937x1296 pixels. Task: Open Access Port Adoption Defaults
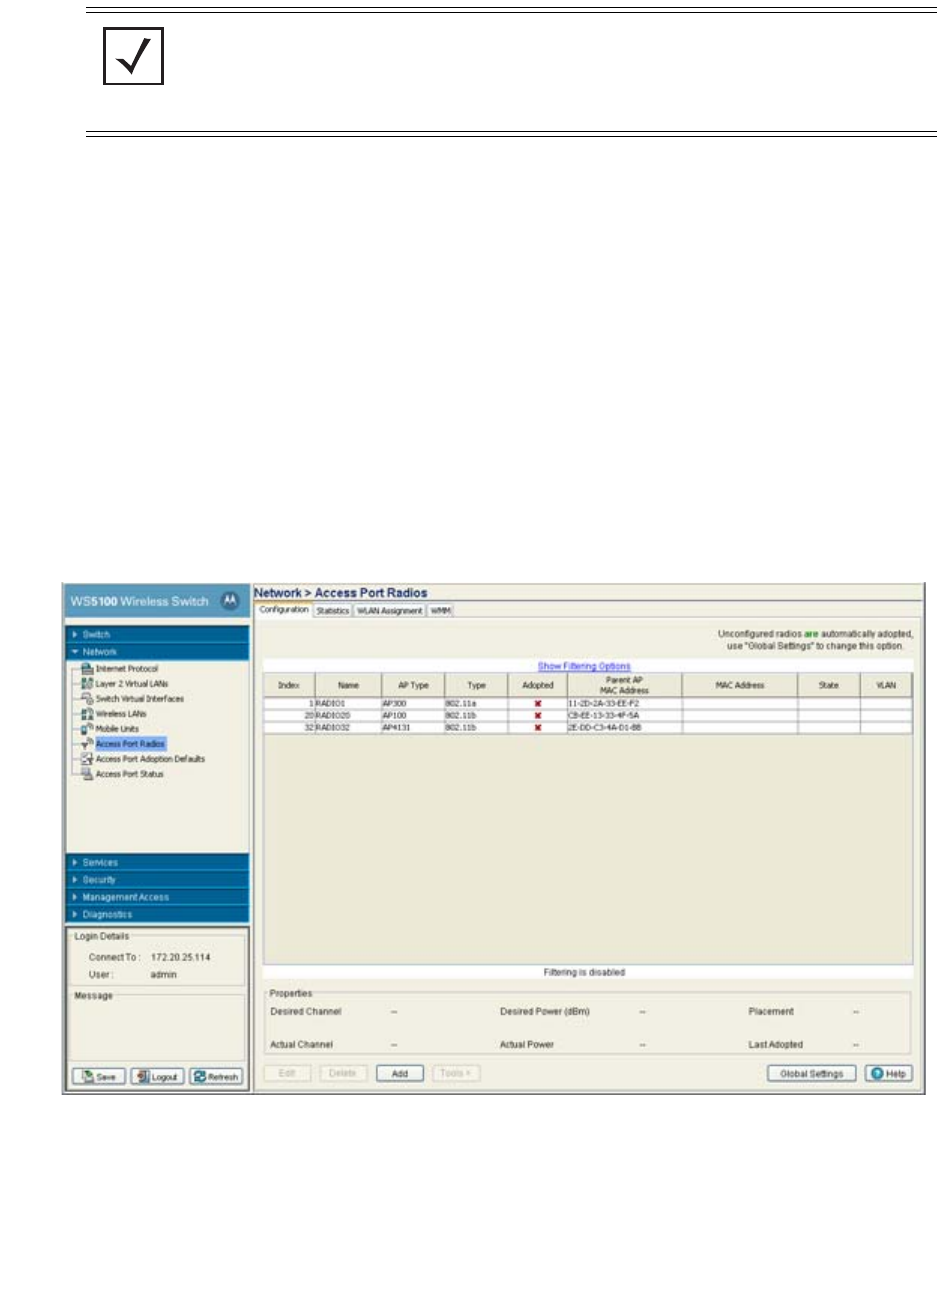[150, 759]
